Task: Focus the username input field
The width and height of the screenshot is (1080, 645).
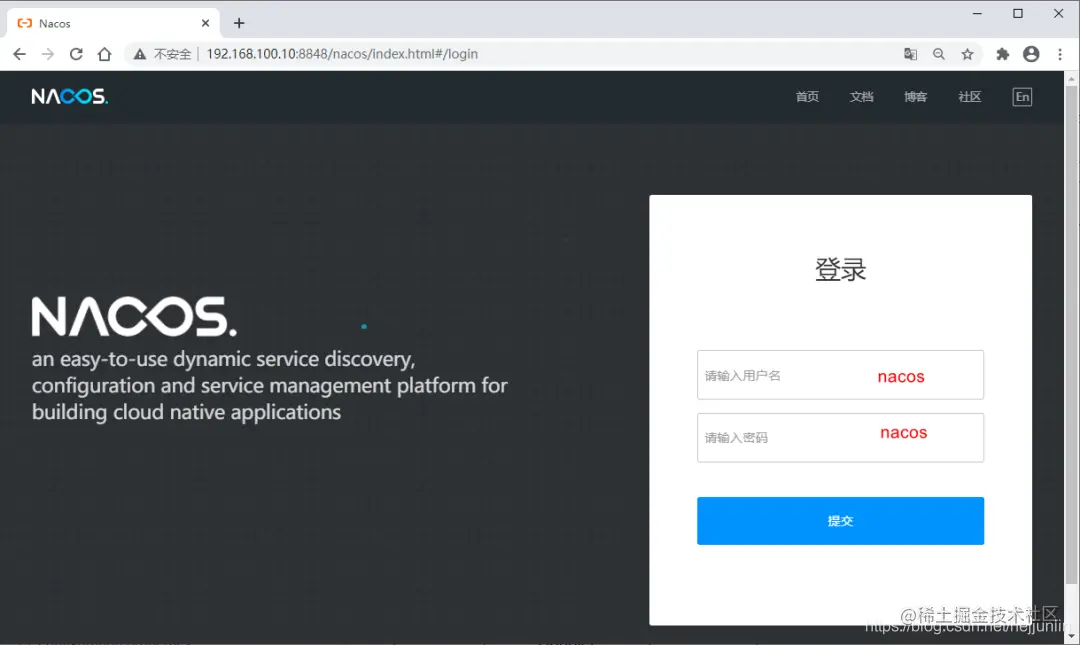Action: [840, 375]
